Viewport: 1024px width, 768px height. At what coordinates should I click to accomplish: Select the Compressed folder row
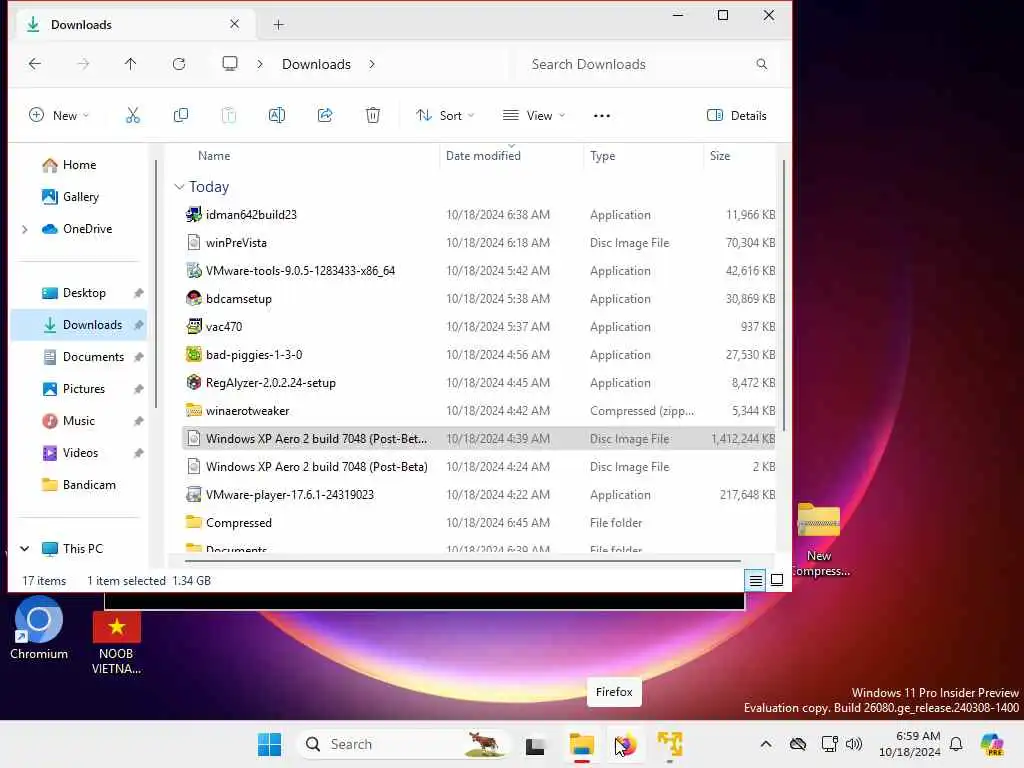(x=478, y=523)
